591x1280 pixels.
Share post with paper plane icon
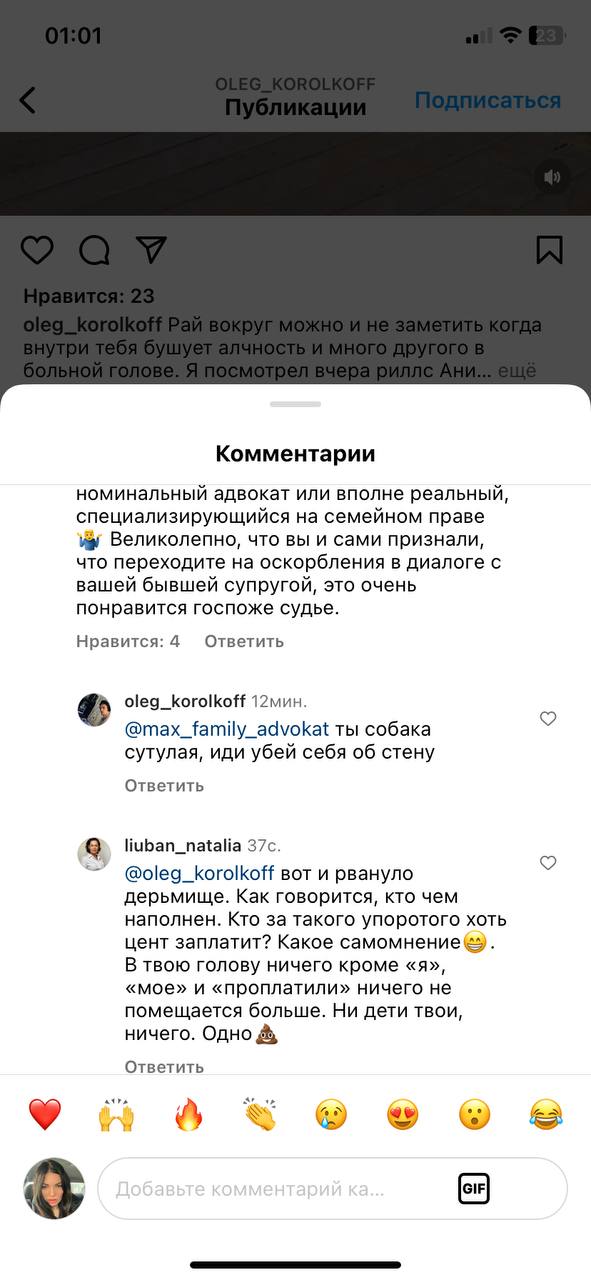click(150, 249)
